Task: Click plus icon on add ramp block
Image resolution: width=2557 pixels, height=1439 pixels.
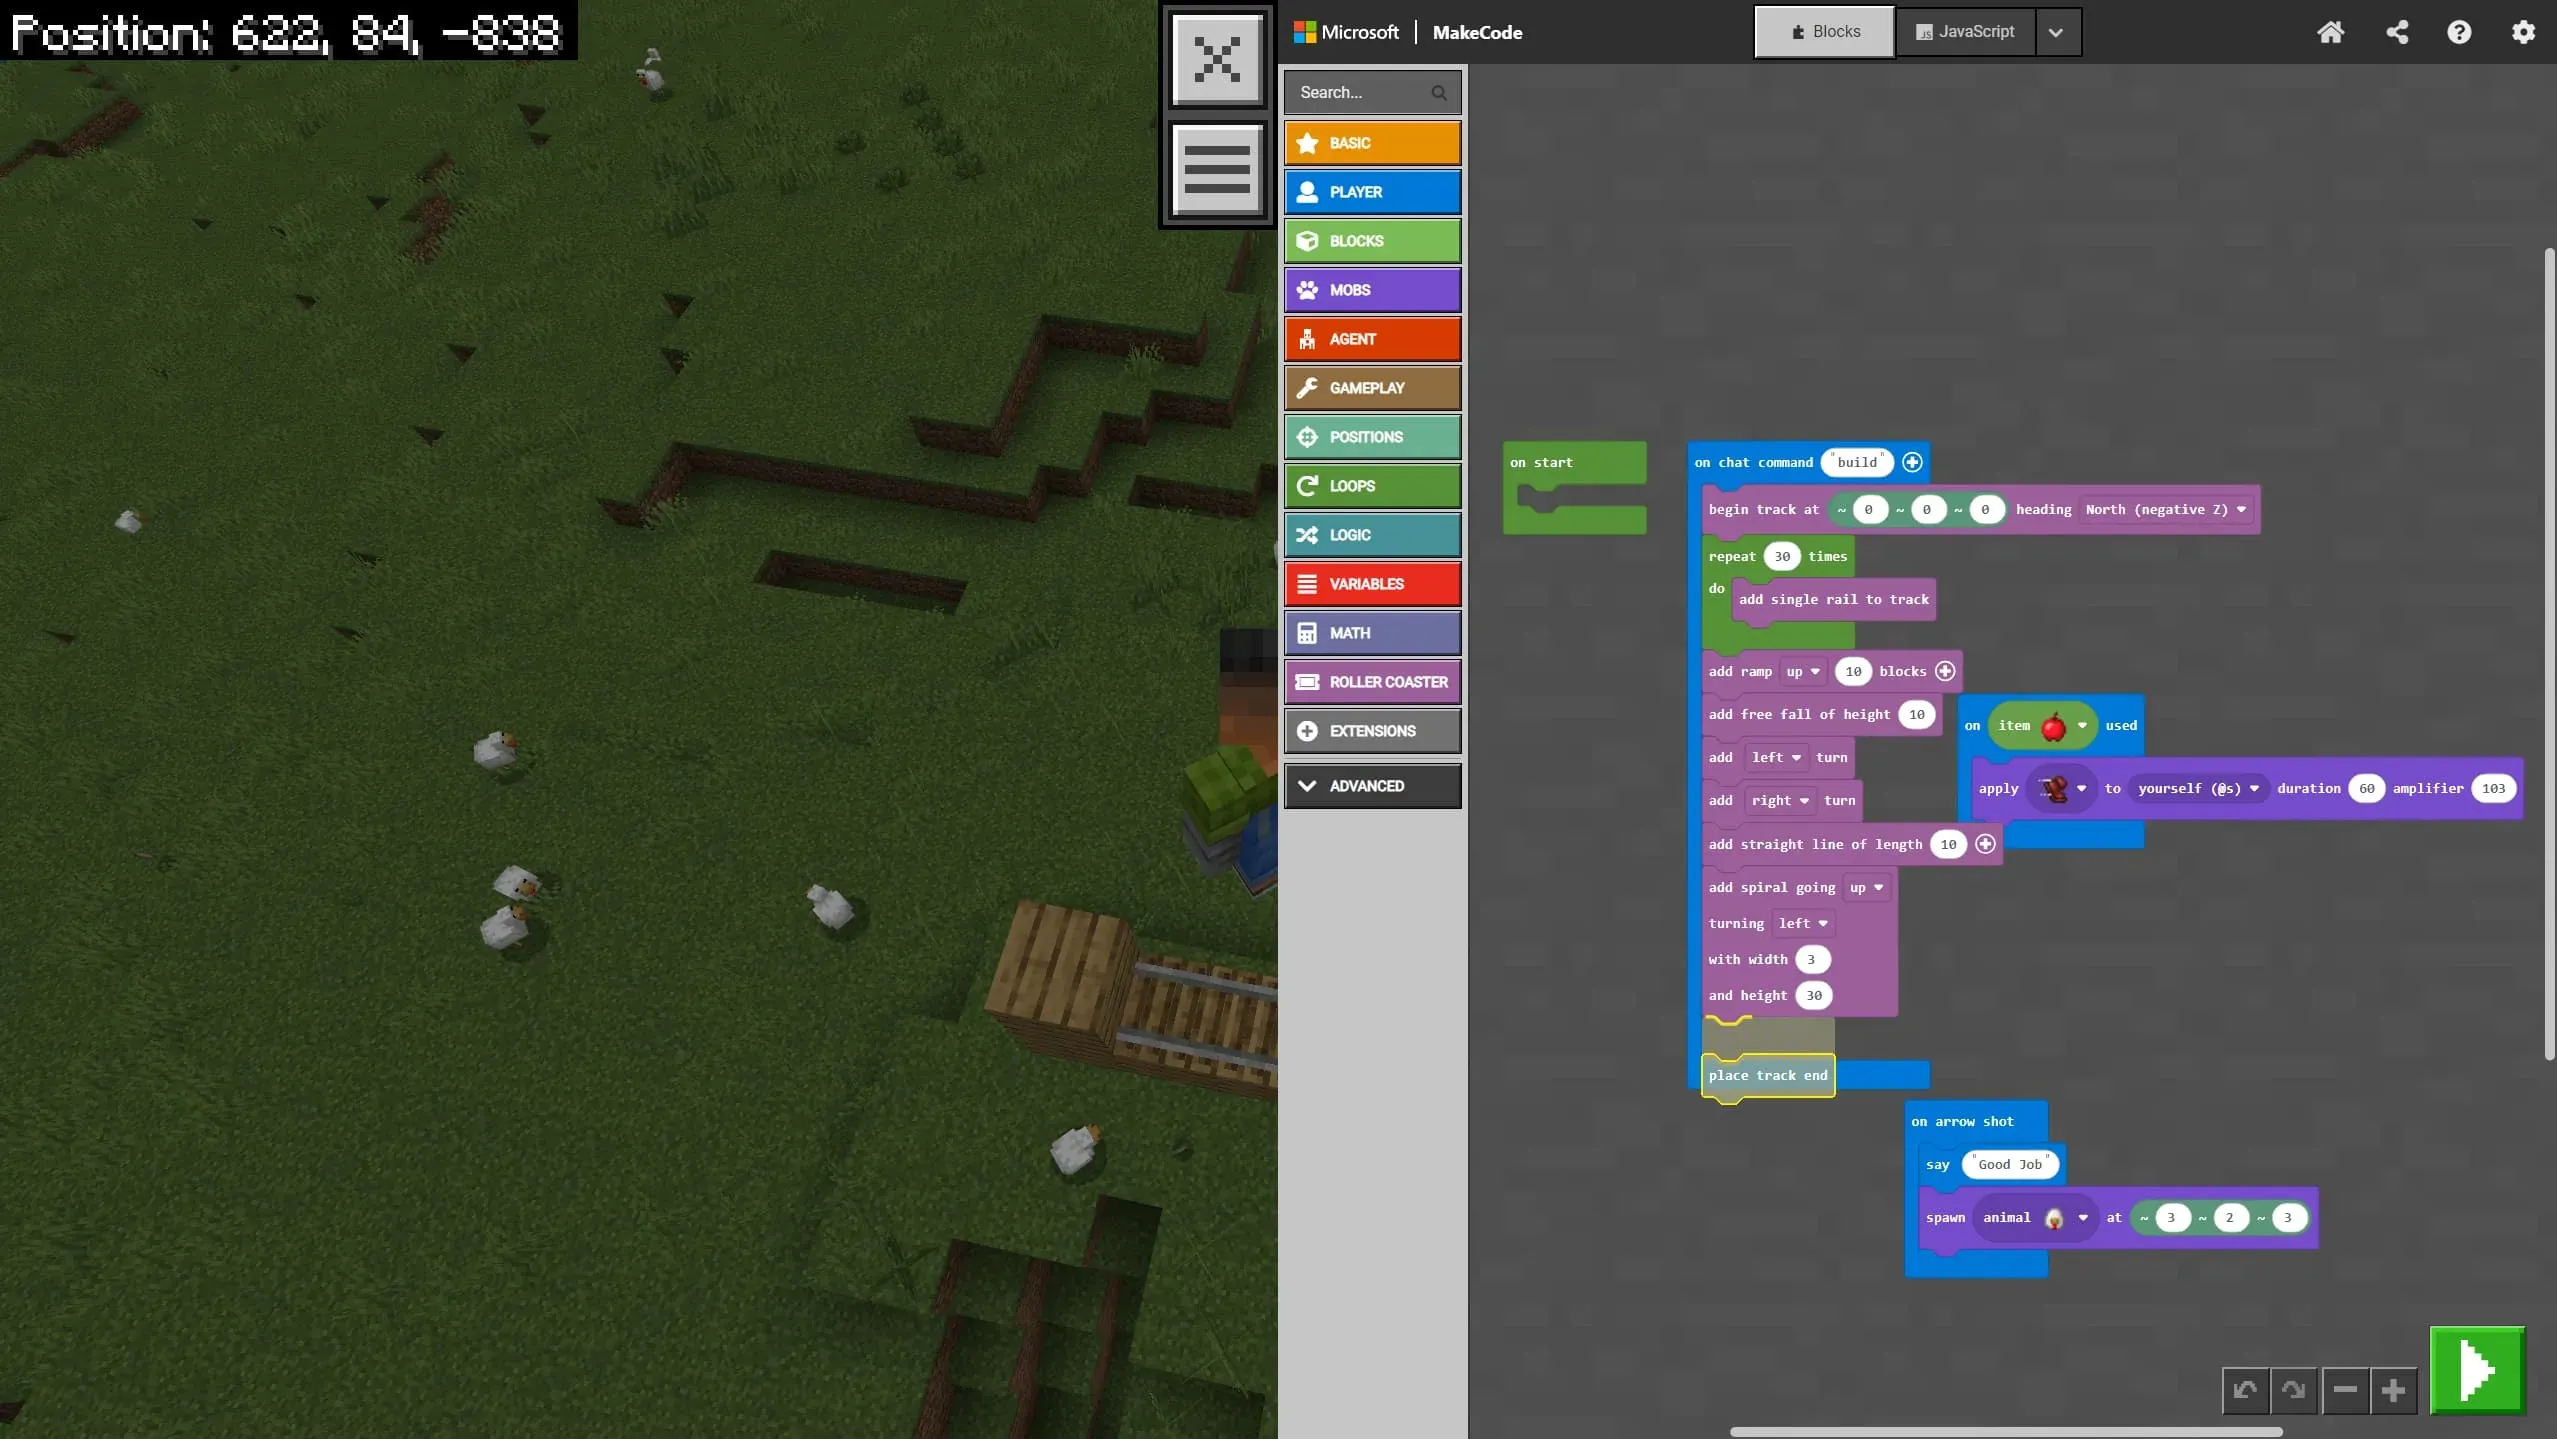Action: click(1945, 671)
